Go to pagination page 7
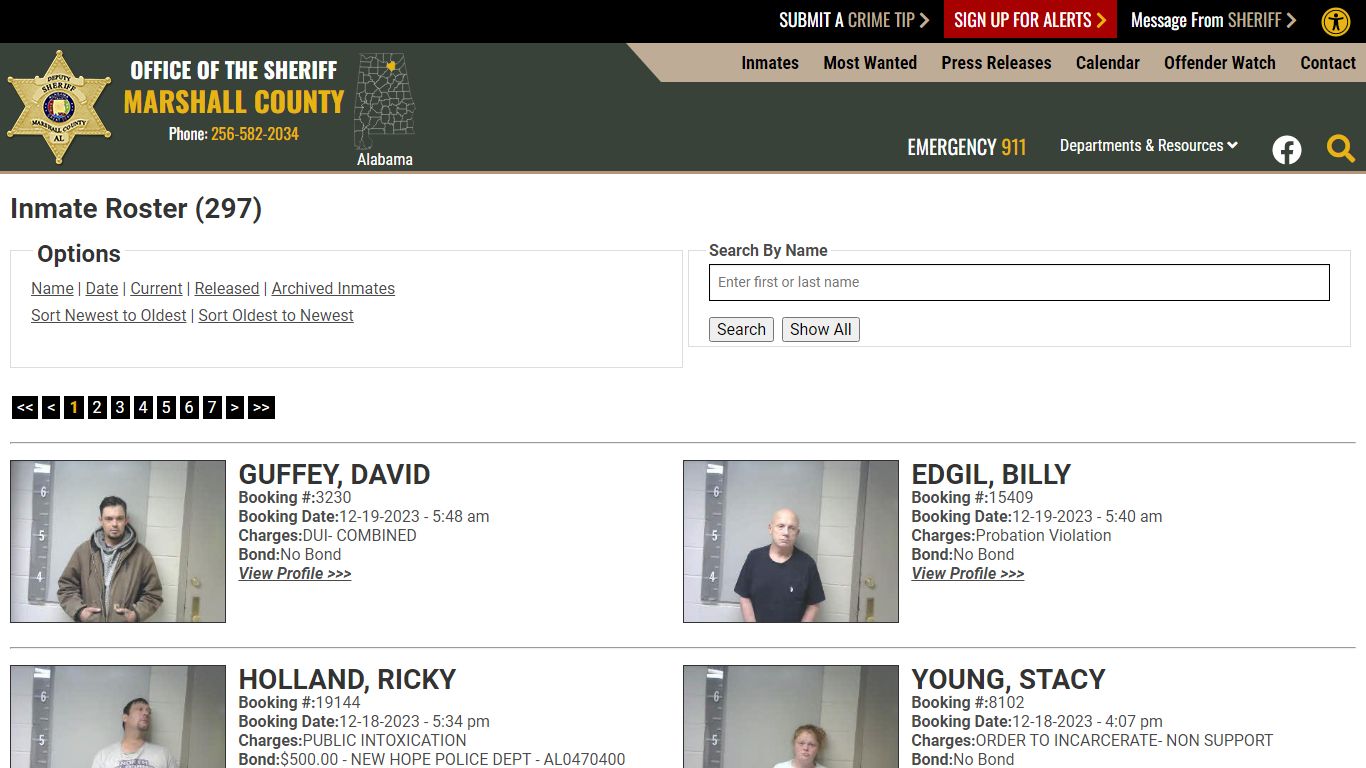Viewport: 1366px width, 768px height. (212, 407)
